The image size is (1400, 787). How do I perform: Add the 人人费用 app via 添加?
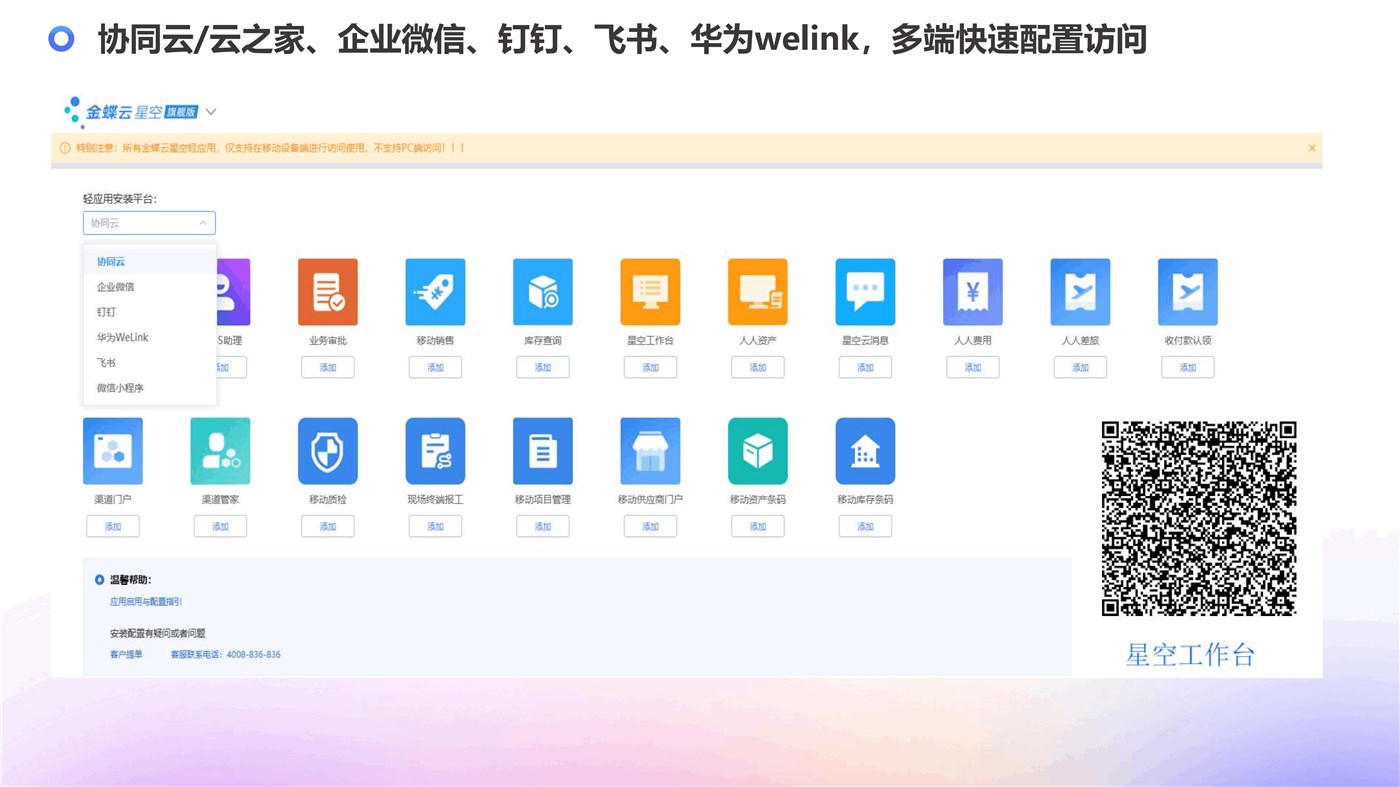(x=973, y=367)
